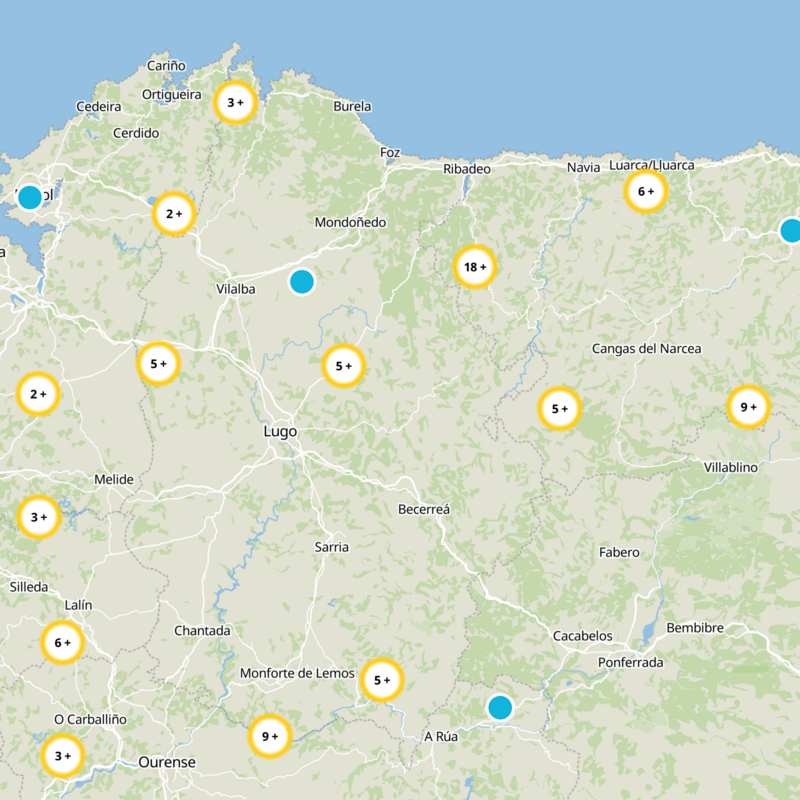Click the Navia town label
800x800 pixels.
[x=584, y=167]
